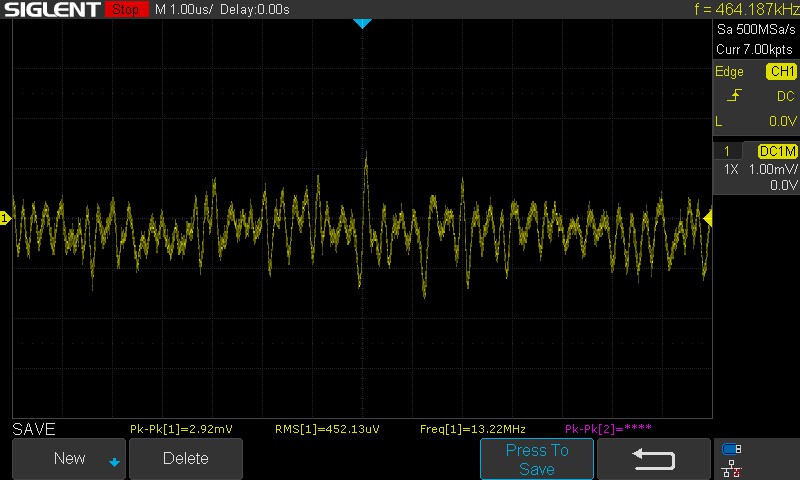Select the Edge trigger type label
Screen dimensions: 800x480
click(x=729, y=72)
